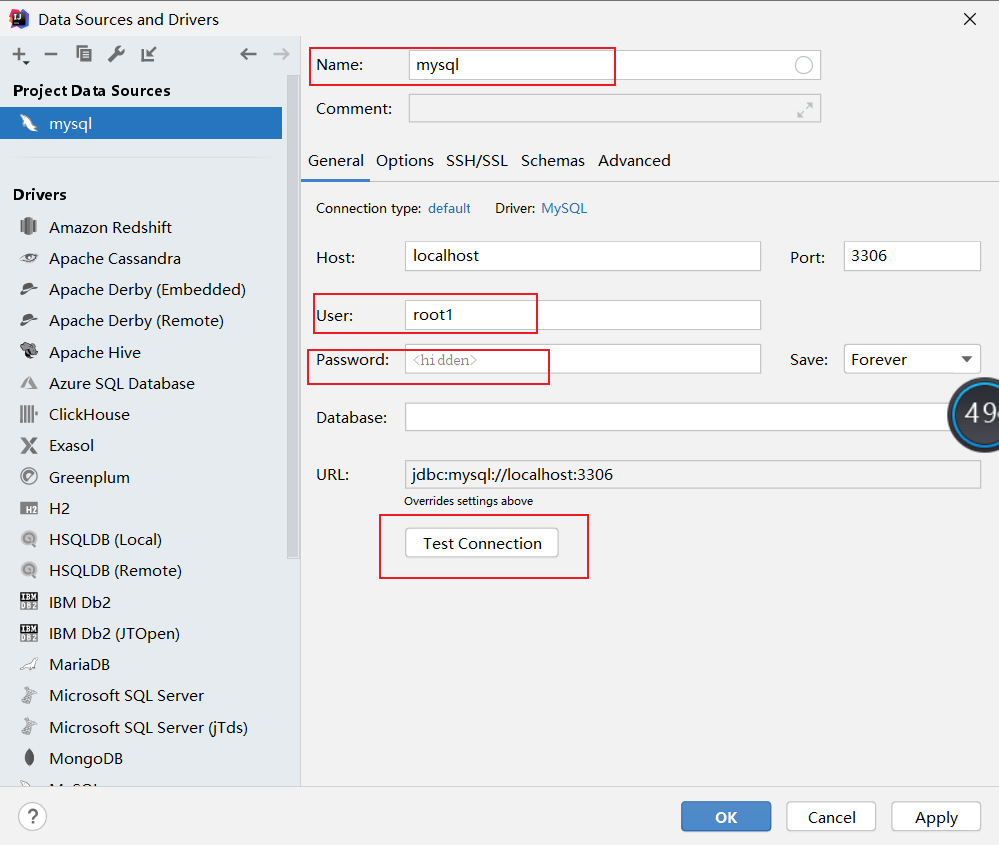Viewport: 999px width, 845px height.
Task: Close the Data Sources and Drivers dialog
Action: pyautogui.click(x=970, y=19)
